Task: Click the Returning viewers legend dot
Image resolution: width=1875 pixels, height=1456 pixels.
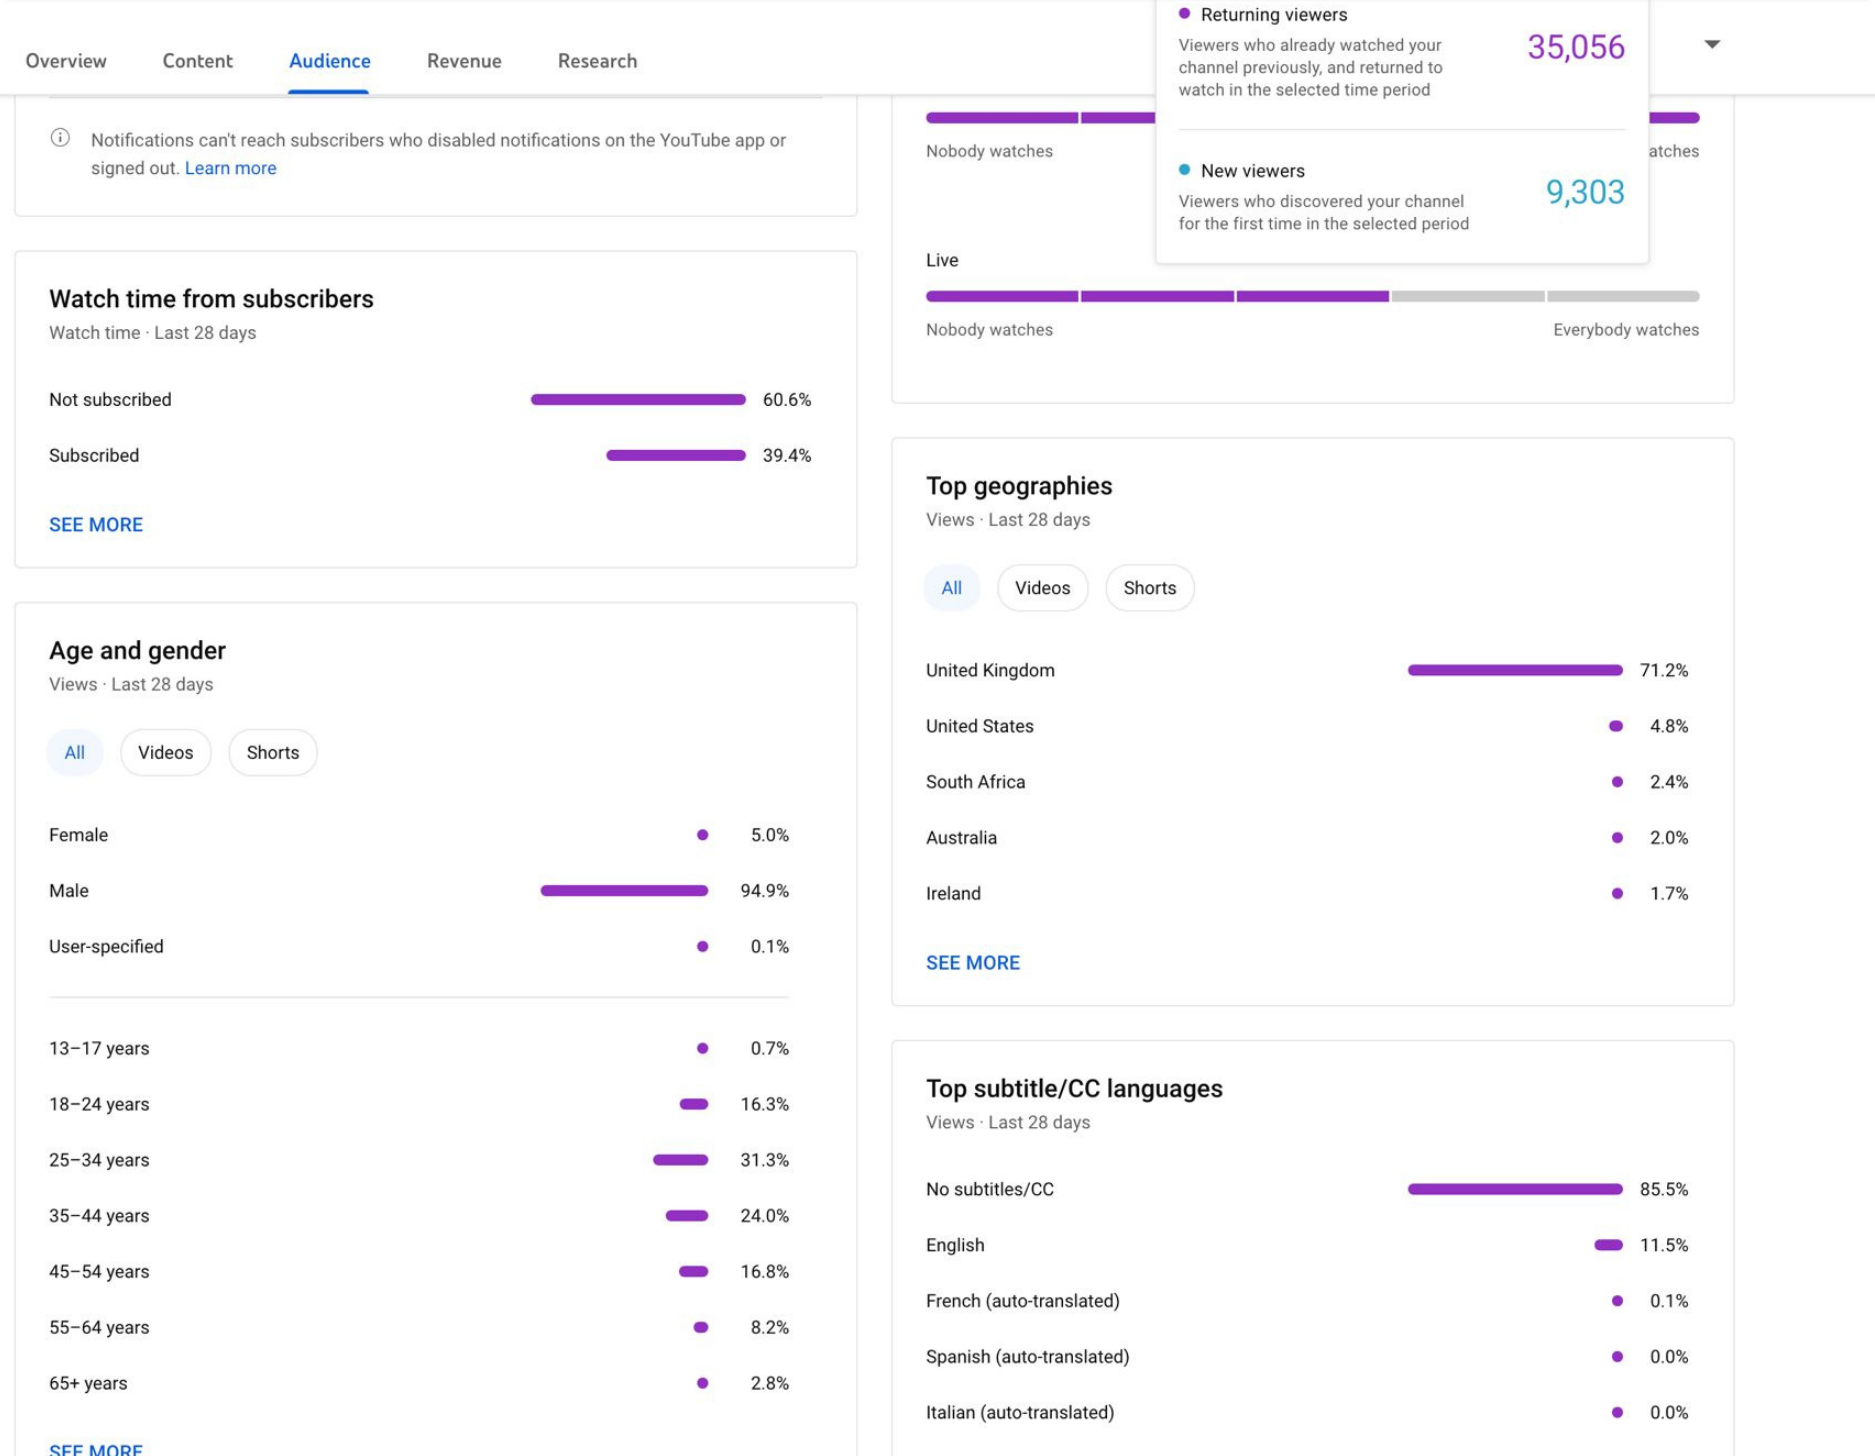Action: pyautogui.click(x=1184, y=14)
